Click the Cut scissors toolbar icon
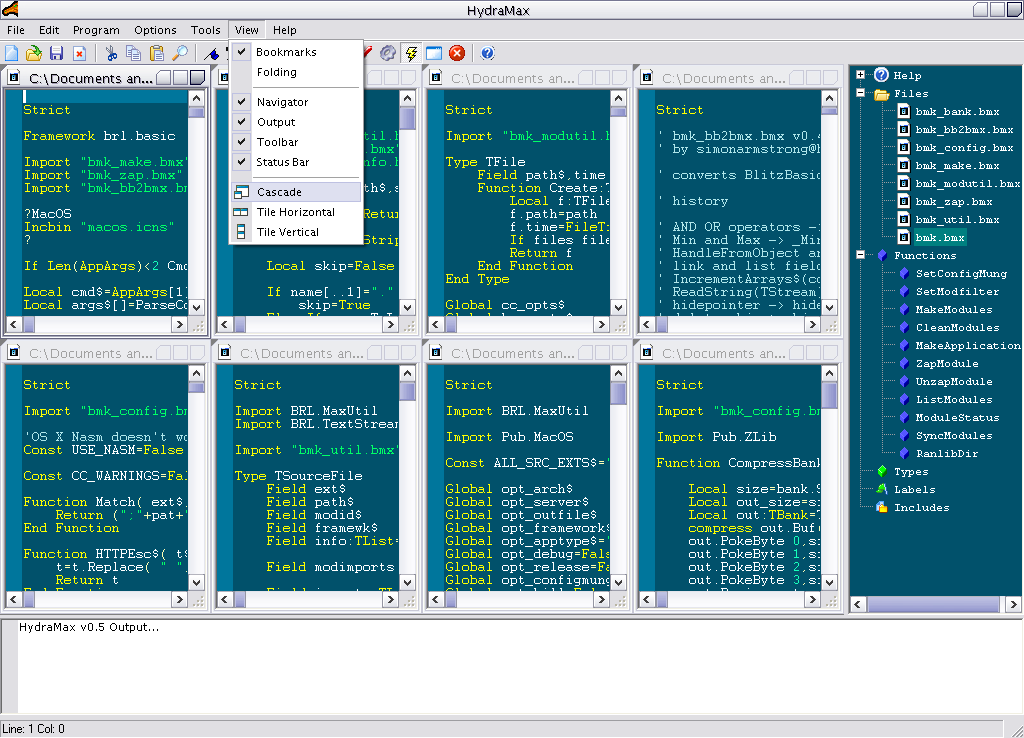Screen dimensions: 1024x738 (x=111, y=53)
